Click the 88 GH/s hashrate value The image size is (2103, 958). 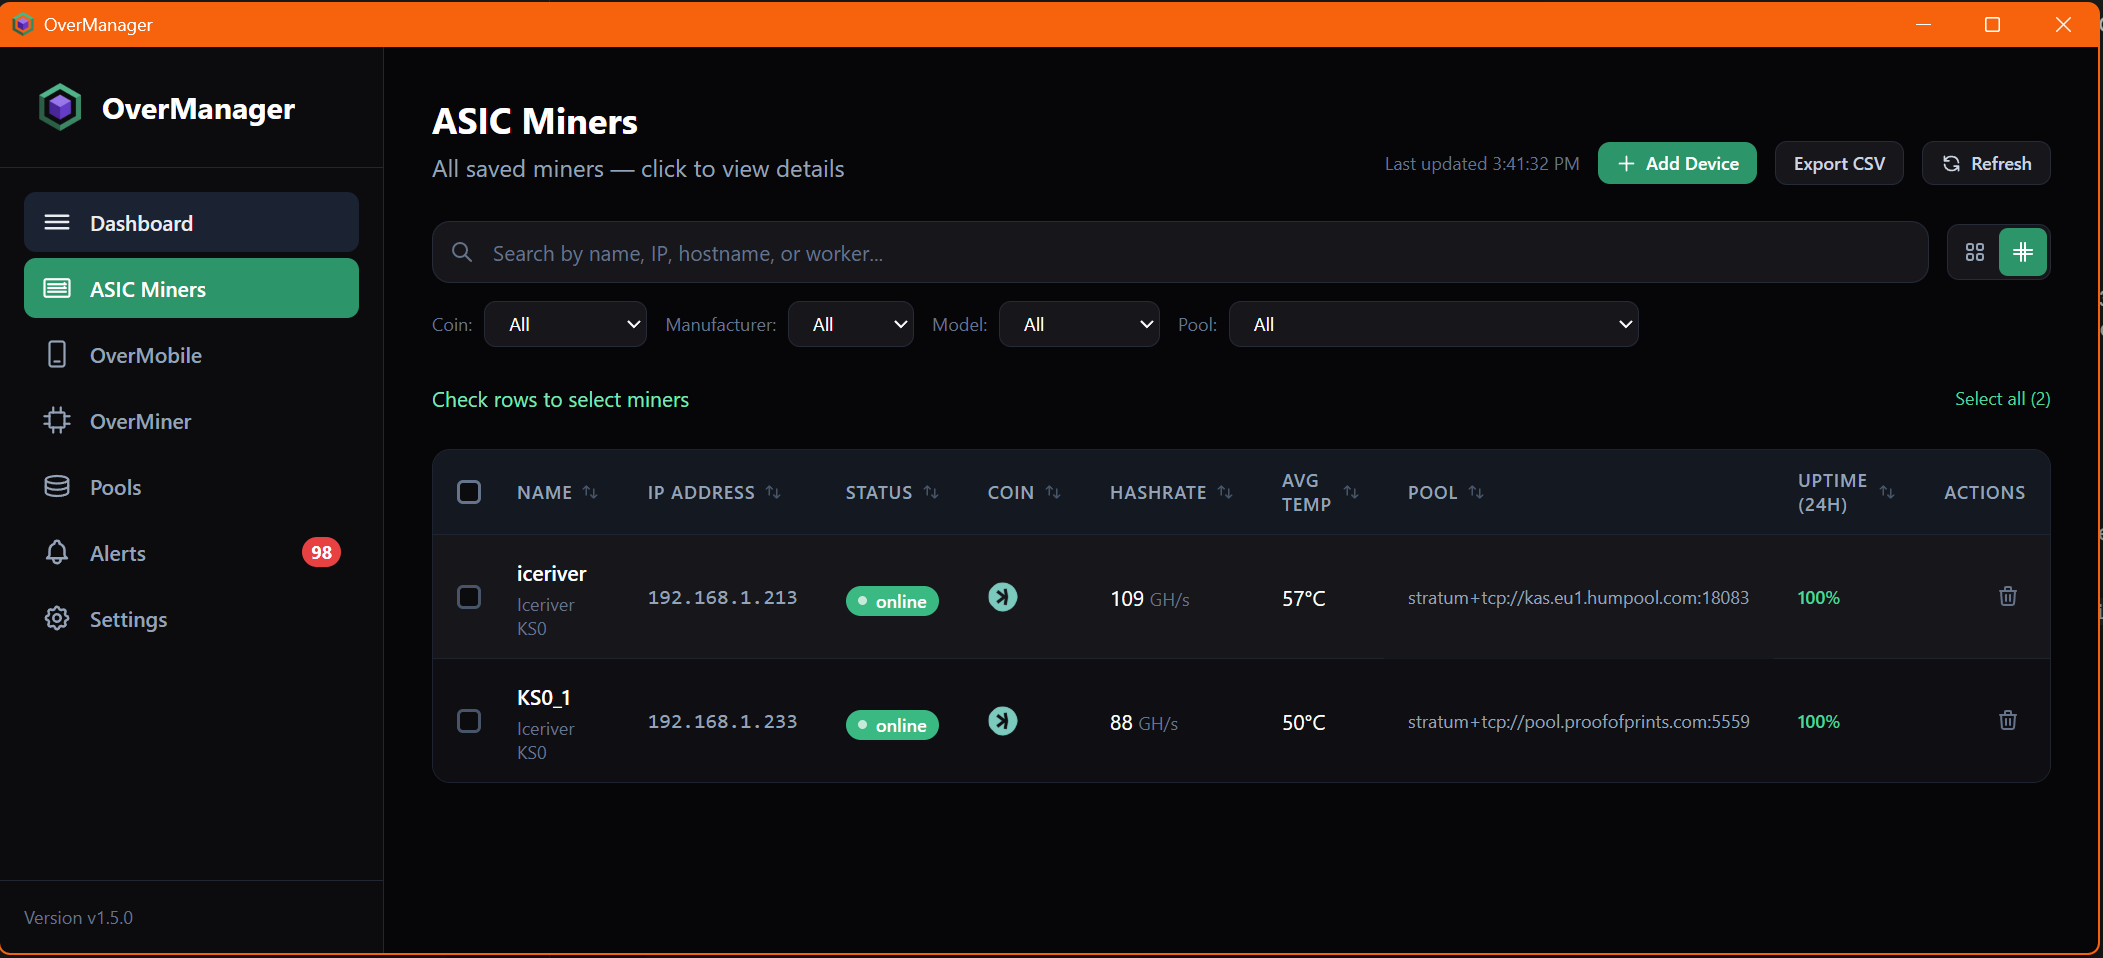click(1144, 722)
